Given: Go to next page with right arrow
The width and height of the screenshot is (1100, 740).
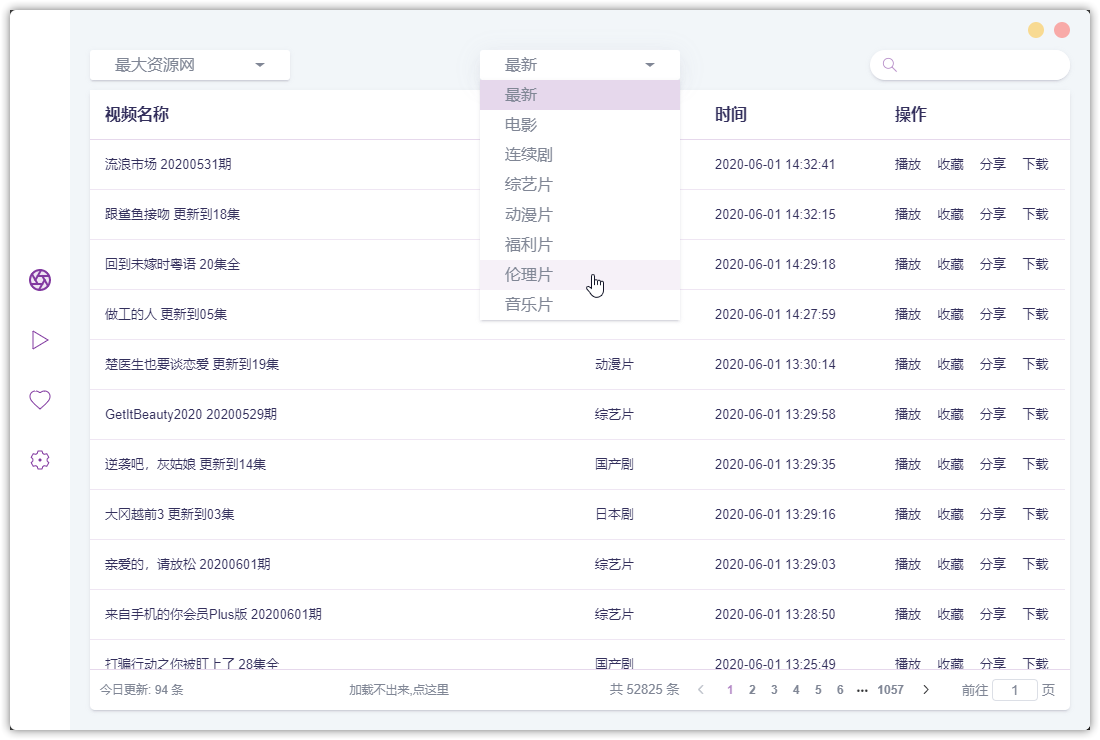Looking at the screenshot, I should pos(926,690).
